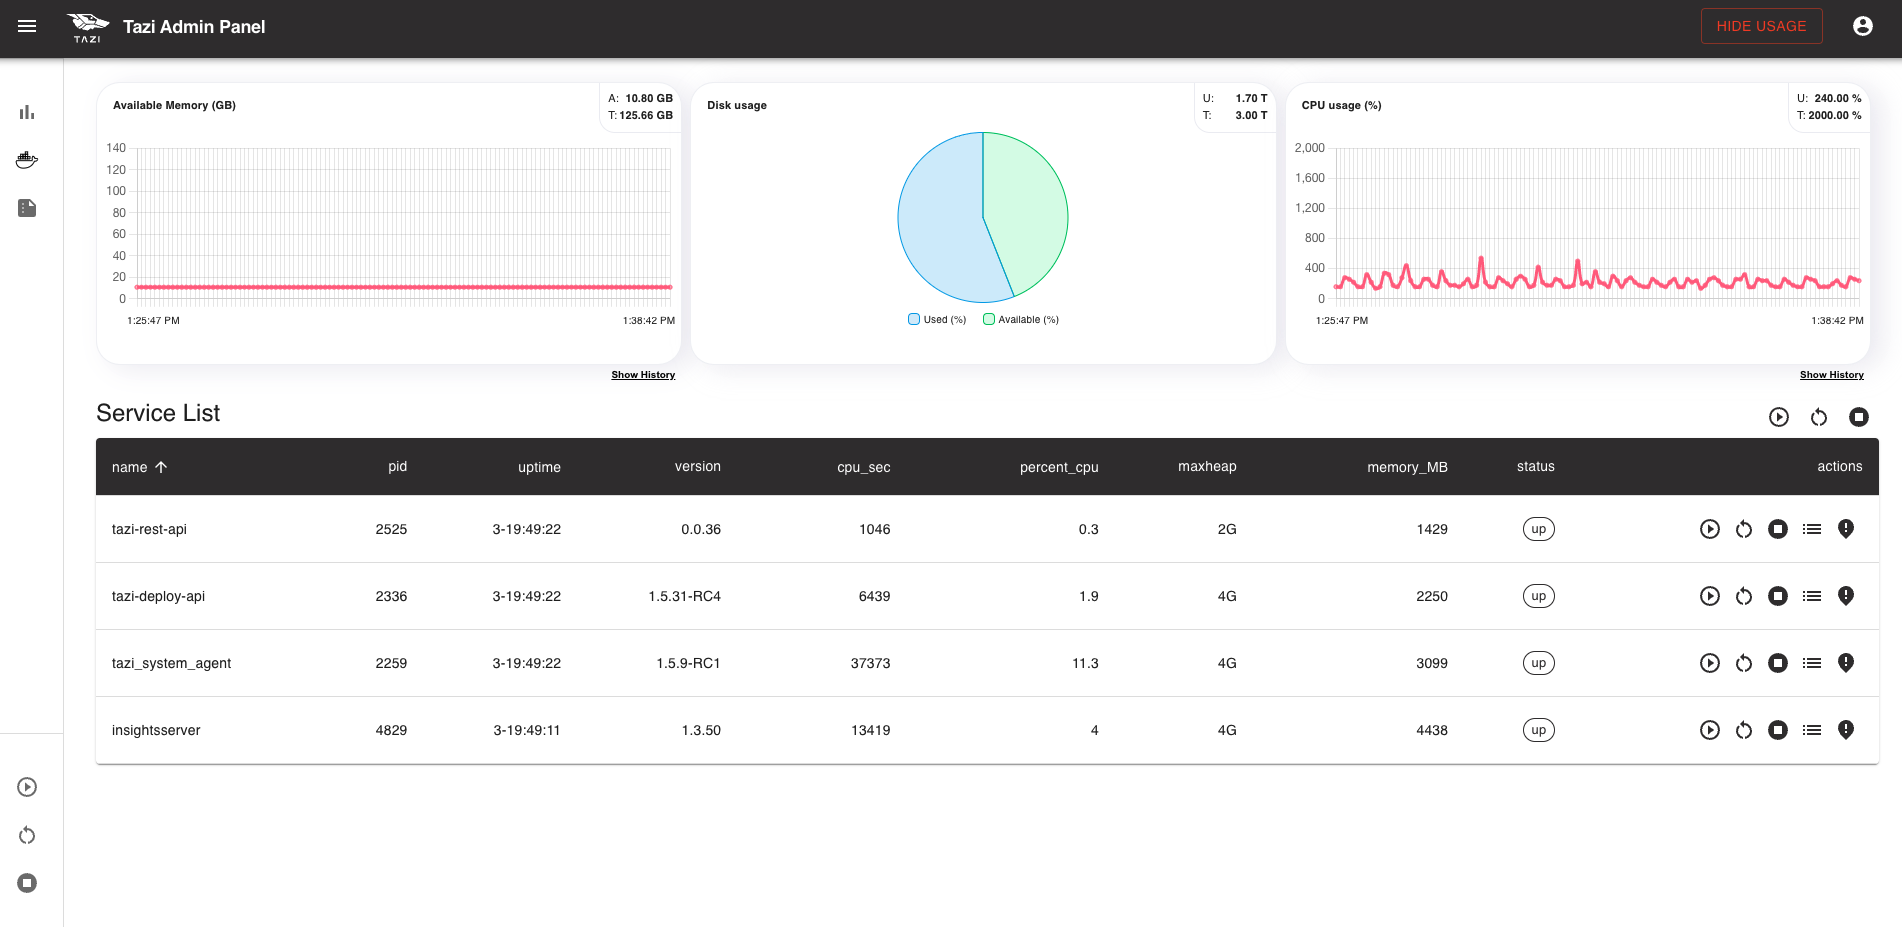Select the tazi-rest-api name cell
The height and width of the screenshot is (927, 1902).
pyautogui.click(x=149, y=529)
